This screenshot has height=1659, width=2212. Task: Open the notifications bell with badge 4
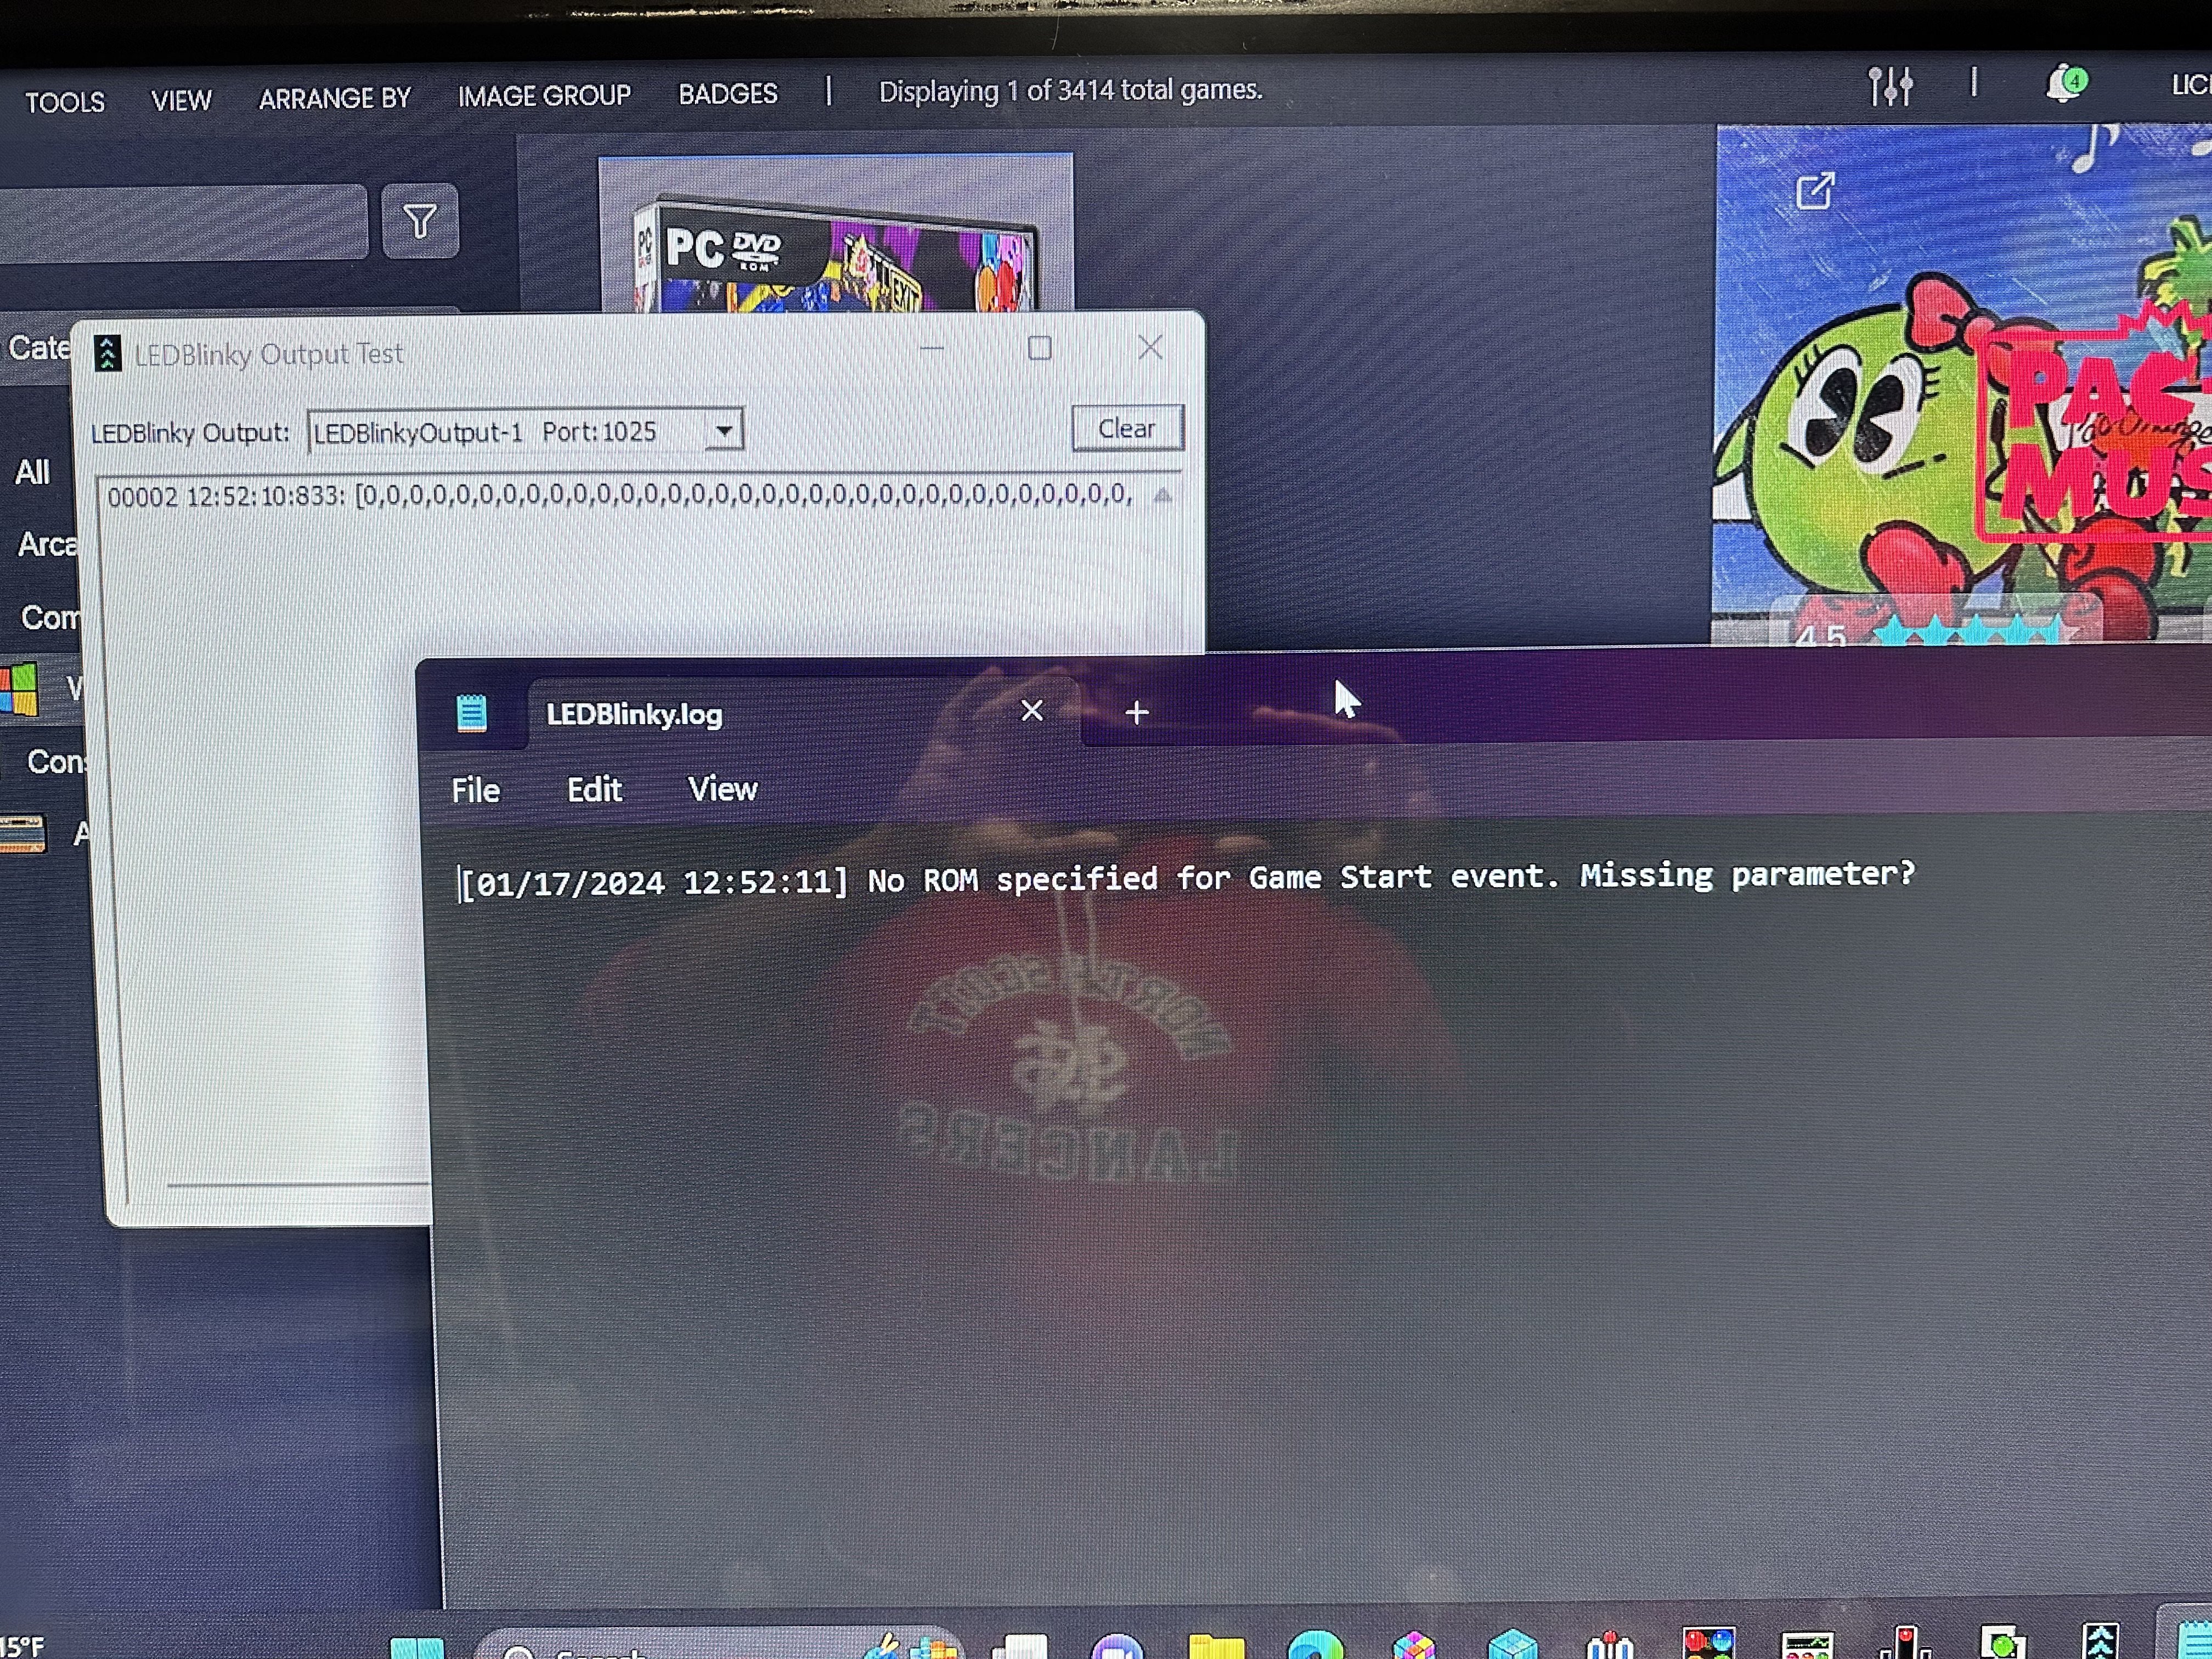point(2066,84)
